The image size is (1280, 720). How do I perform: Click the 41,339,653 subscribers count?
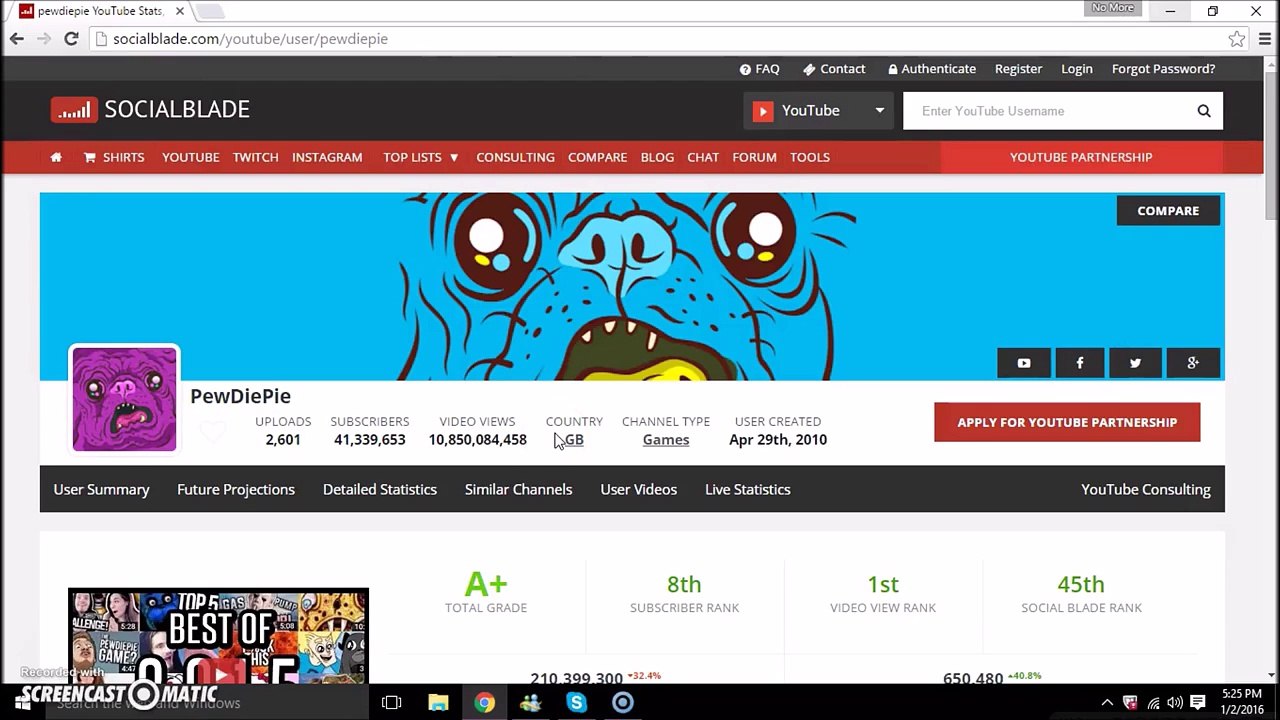(x=370, y=440)
